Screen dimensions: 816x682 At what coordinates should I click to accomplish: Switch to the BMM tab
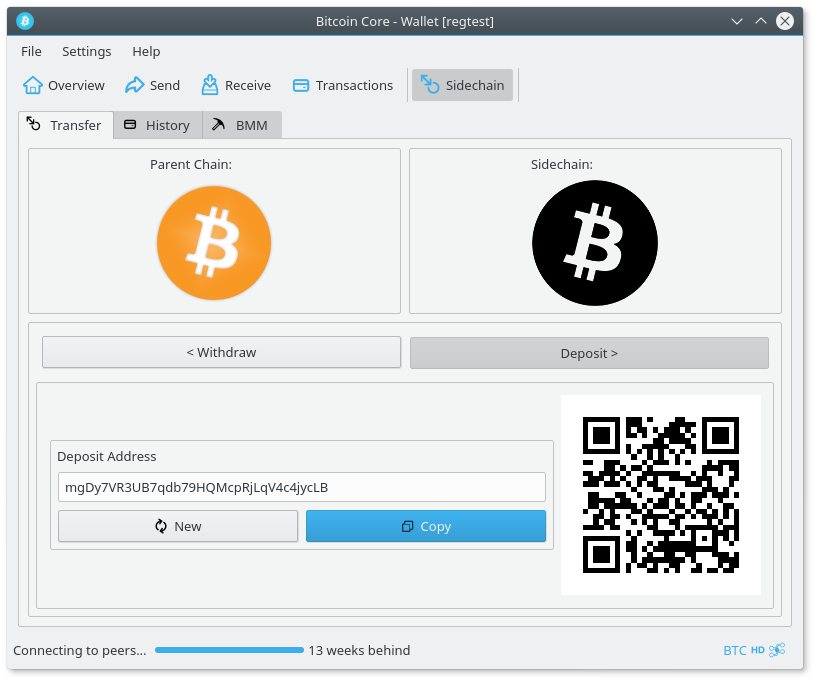point(241,125)
